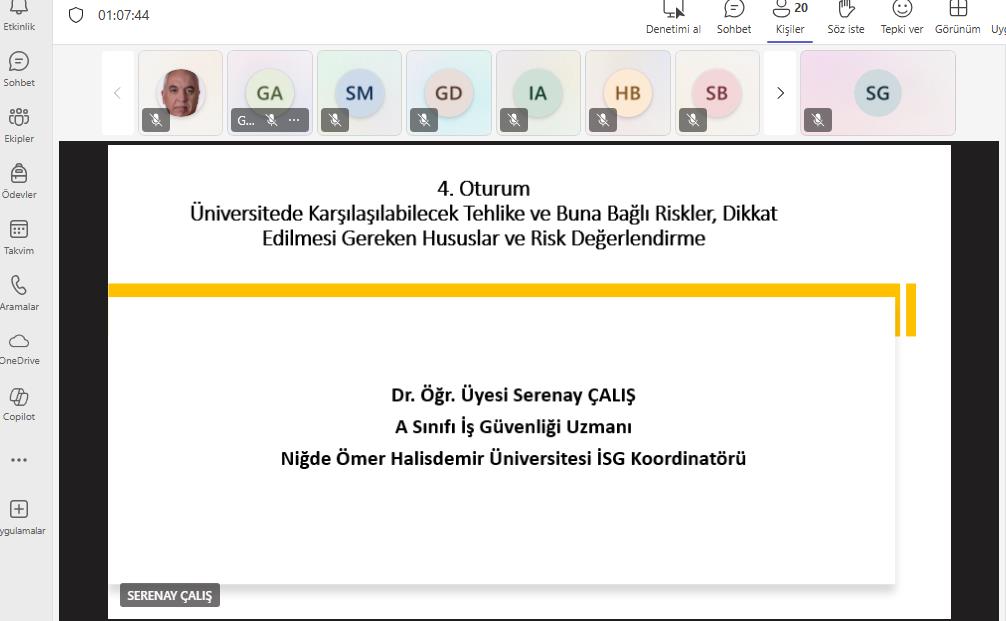Open the Görünüm view menu
The height and width of the screenshot is (621, 1006).
pos(957,17)
